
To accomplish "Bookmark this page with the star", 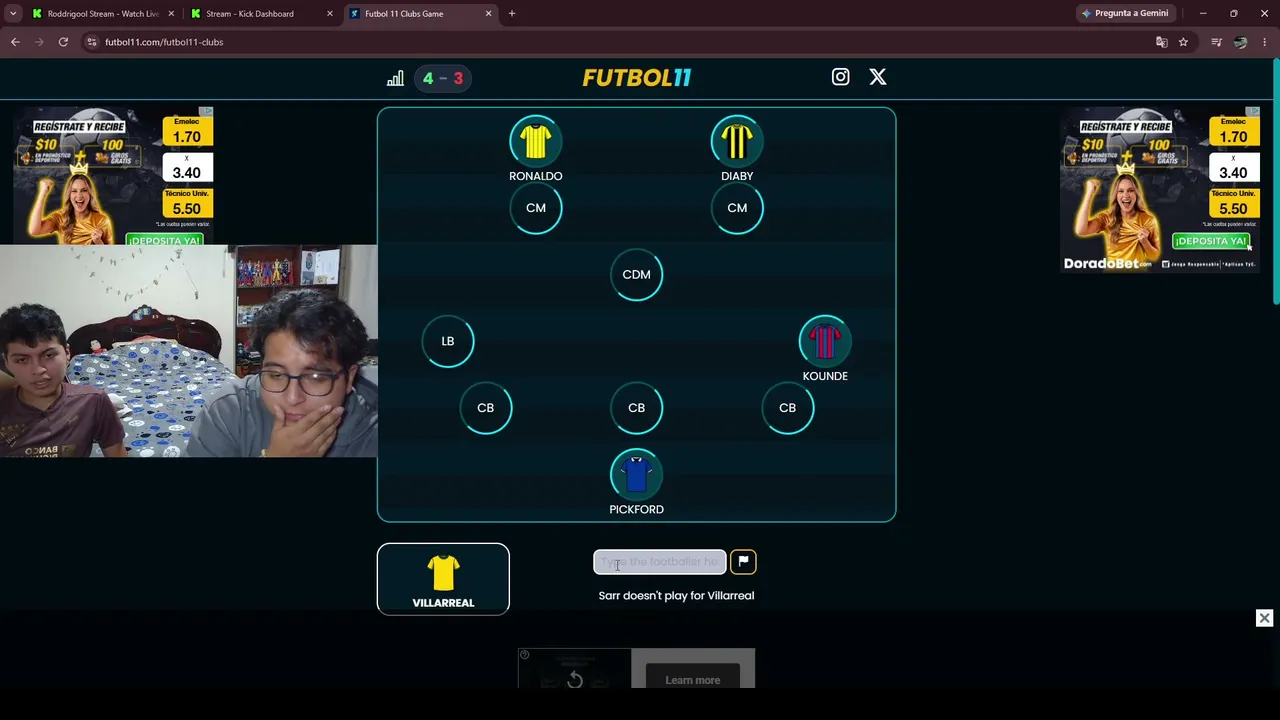I will [x=1183, y=42].
